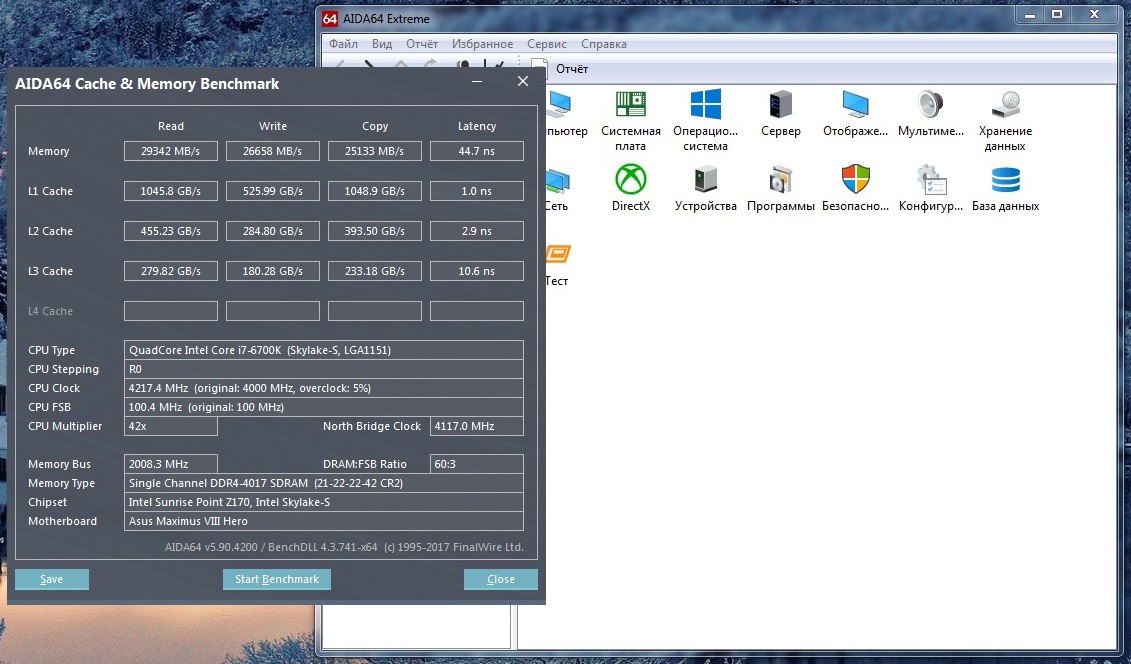Open the Устройства devices icon
Screen dimensions: 1131x664
pyautogui.click(x=705, y=179)
